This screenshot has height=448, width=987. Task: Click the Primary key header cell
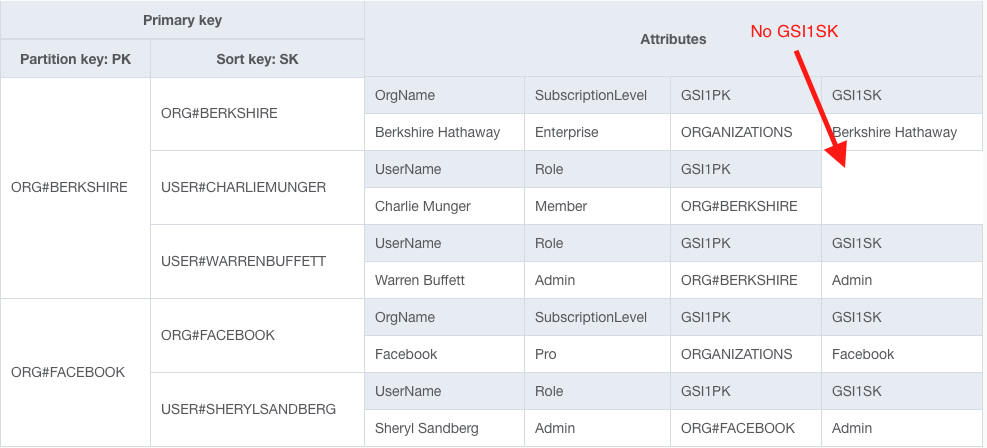coord(182,20)
